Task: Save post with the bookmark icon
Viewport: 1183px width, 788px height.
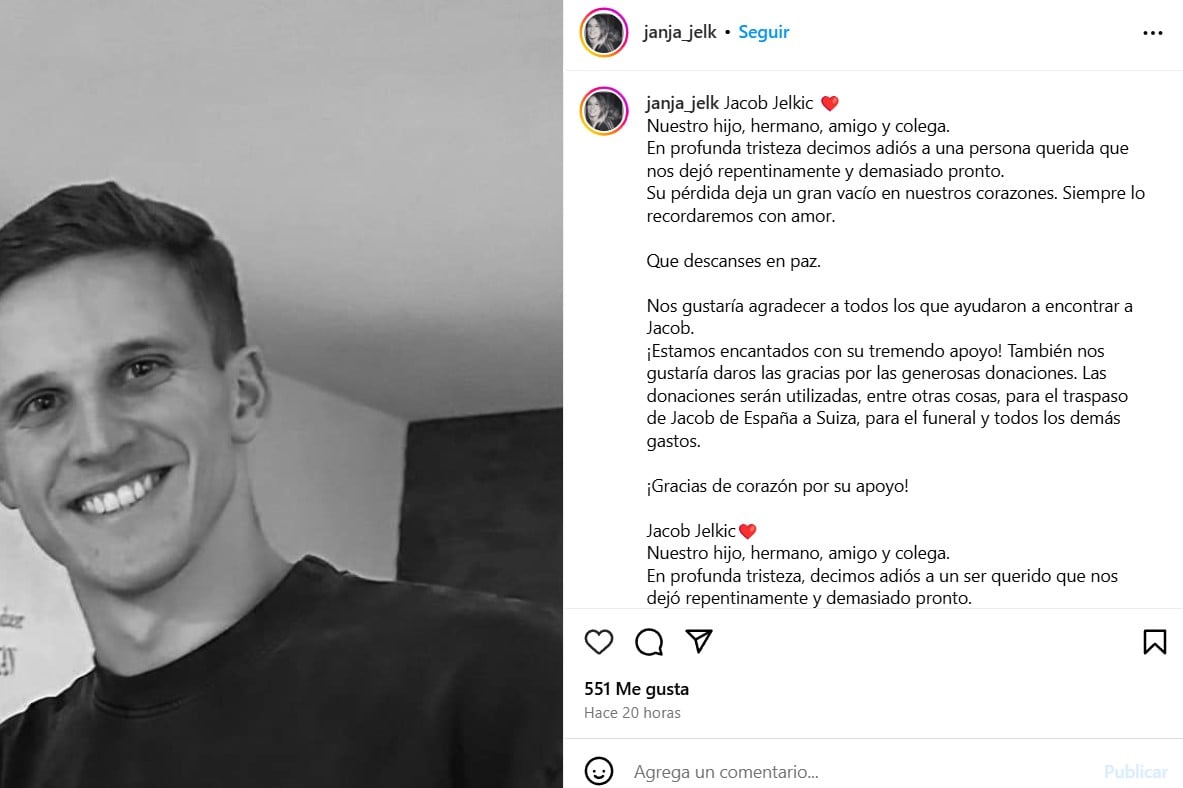Action: click(1154, 642)
